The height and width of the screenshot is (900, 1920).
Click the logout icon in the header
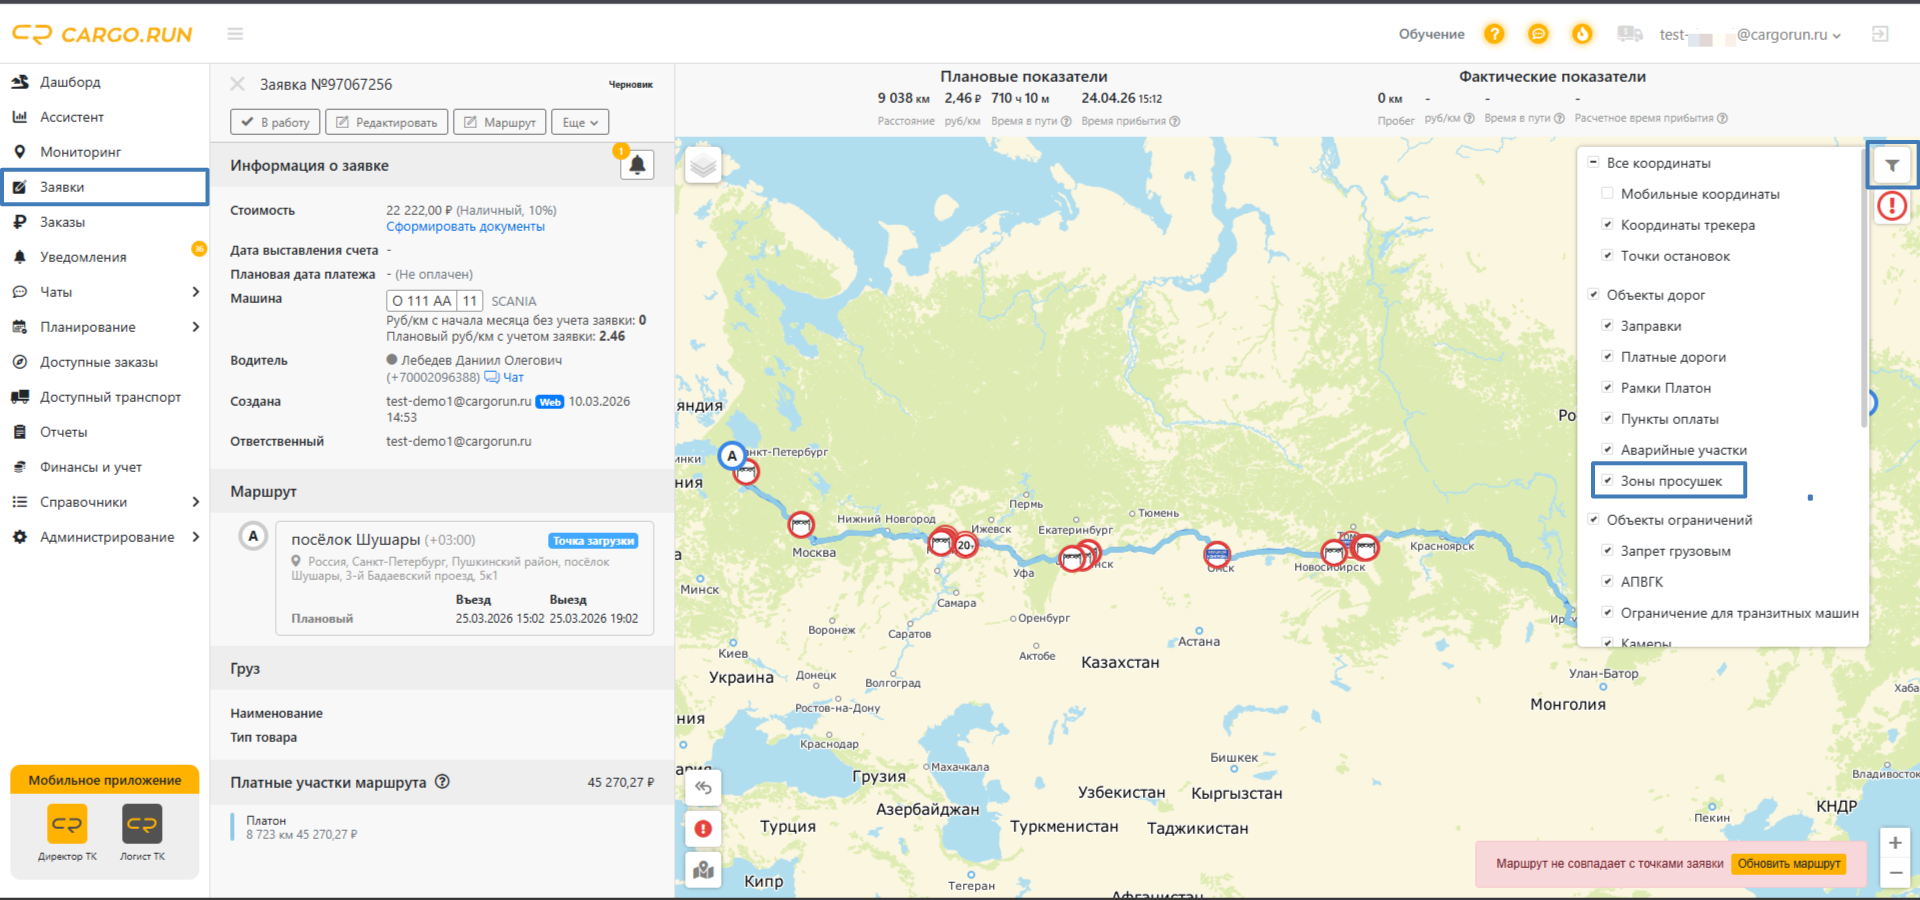point(1880,34)
